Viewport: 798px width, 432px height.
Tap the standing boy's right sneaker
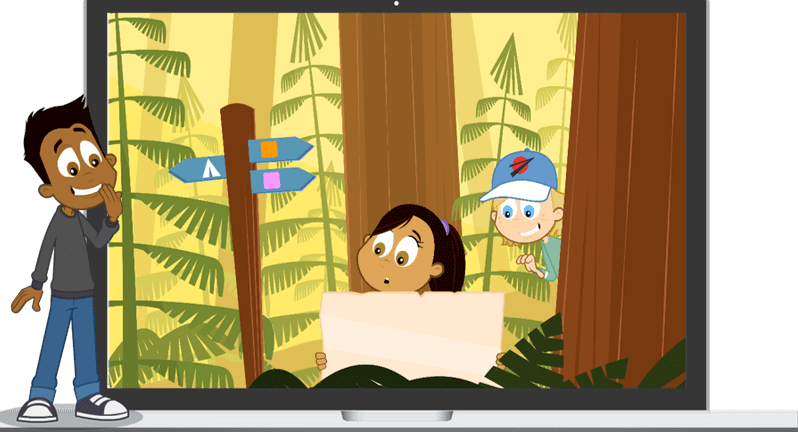pyautogui.click(x=101, y=406)
